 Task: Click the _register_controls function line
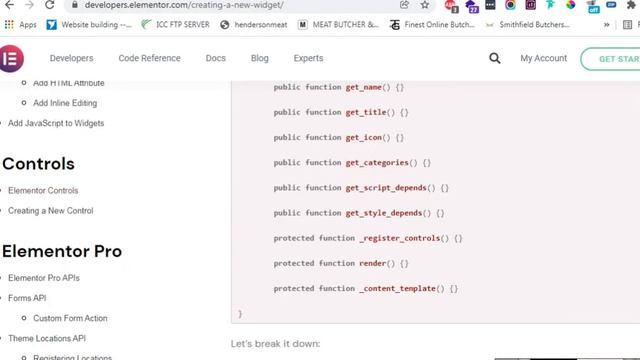coord(368,238)
